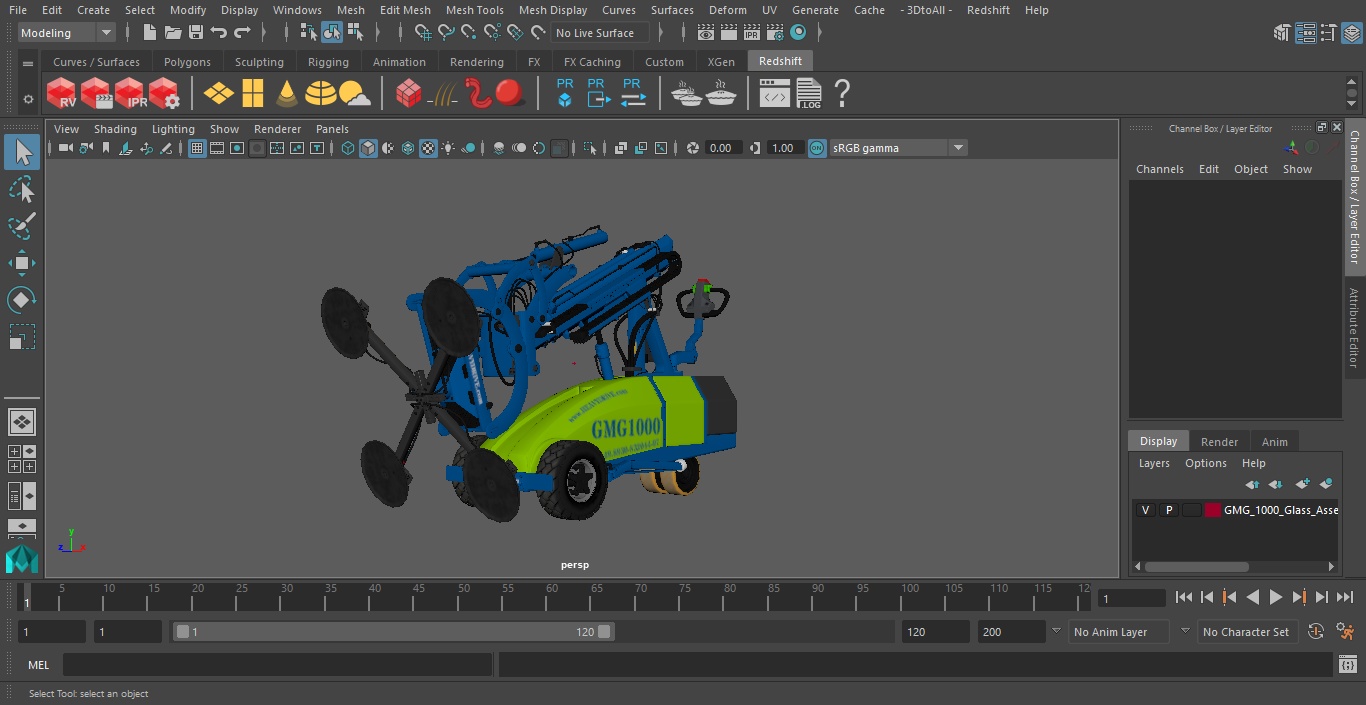The image size is (1366, 705).
Task: Toggle smooth shade all cube icon
Action: (x=368, y=148)
